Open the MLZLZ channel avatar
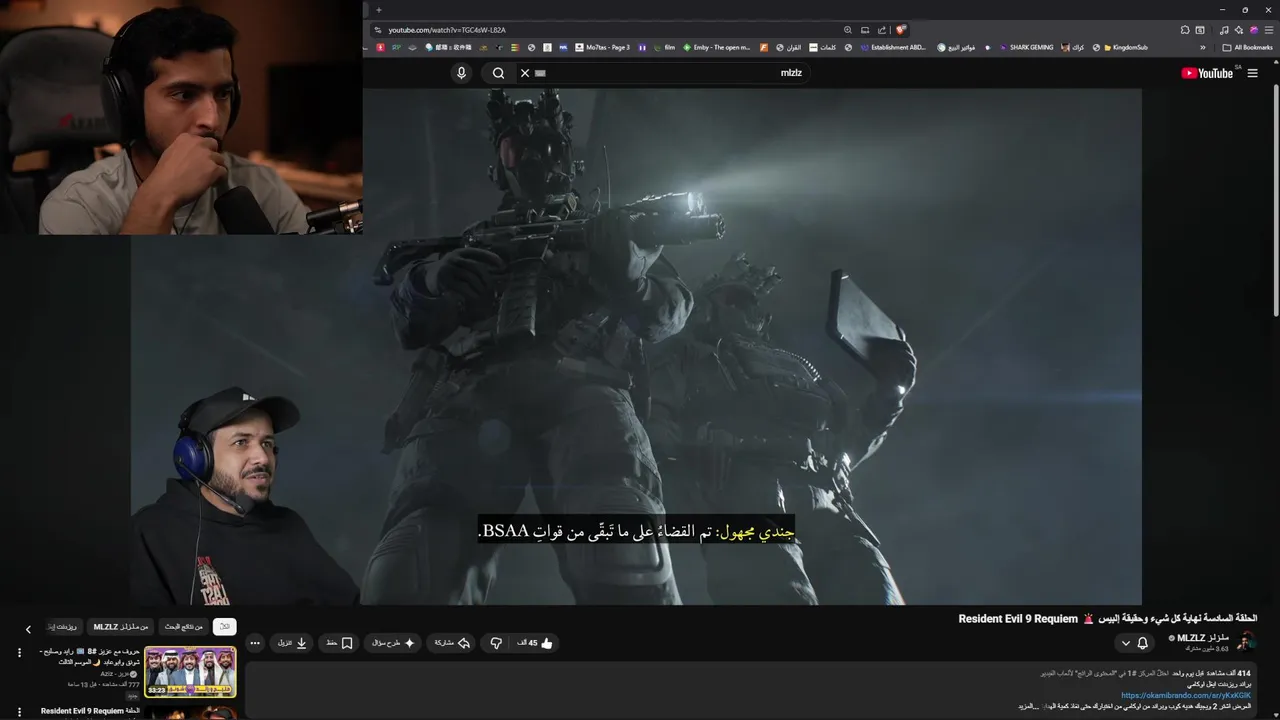 click(x=1246, y=642)
